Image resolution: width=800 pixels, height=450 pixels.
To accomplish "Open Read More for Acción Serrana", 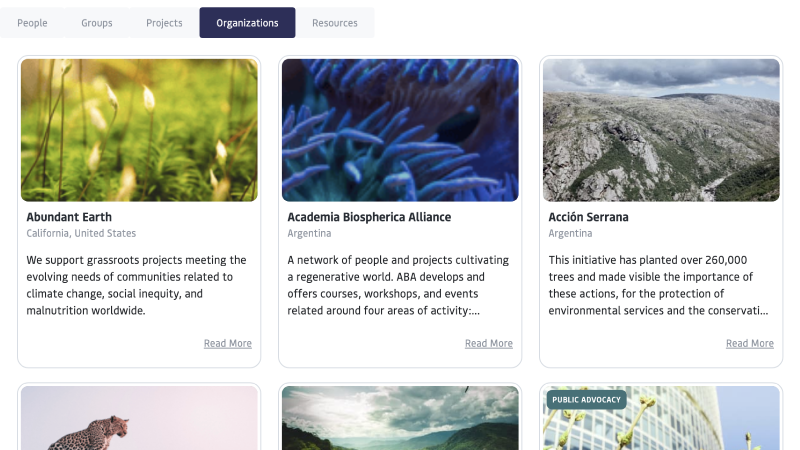I will click(750, 343).
